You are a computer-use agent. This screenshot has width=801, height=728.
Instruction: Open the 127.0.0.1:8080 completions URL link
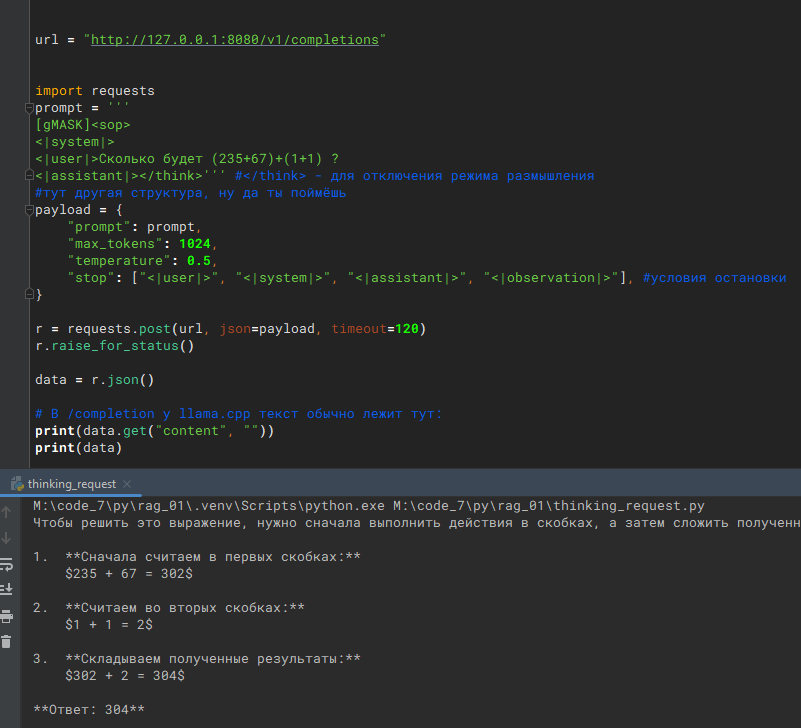click(232, 40)
